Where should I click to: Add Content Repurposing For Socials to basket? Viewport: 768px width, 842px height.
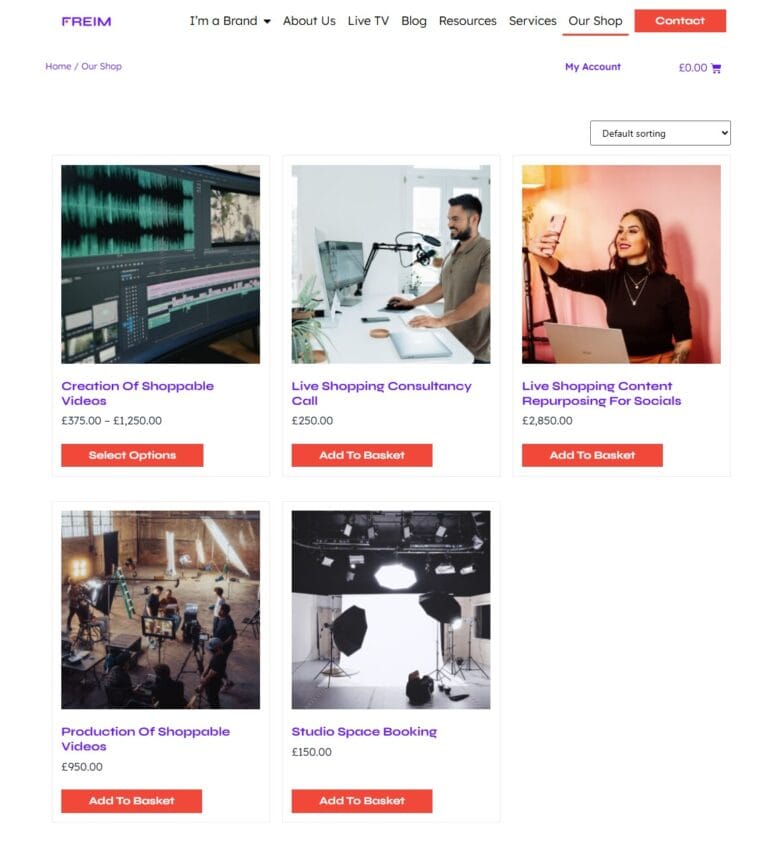pos(592,455)
